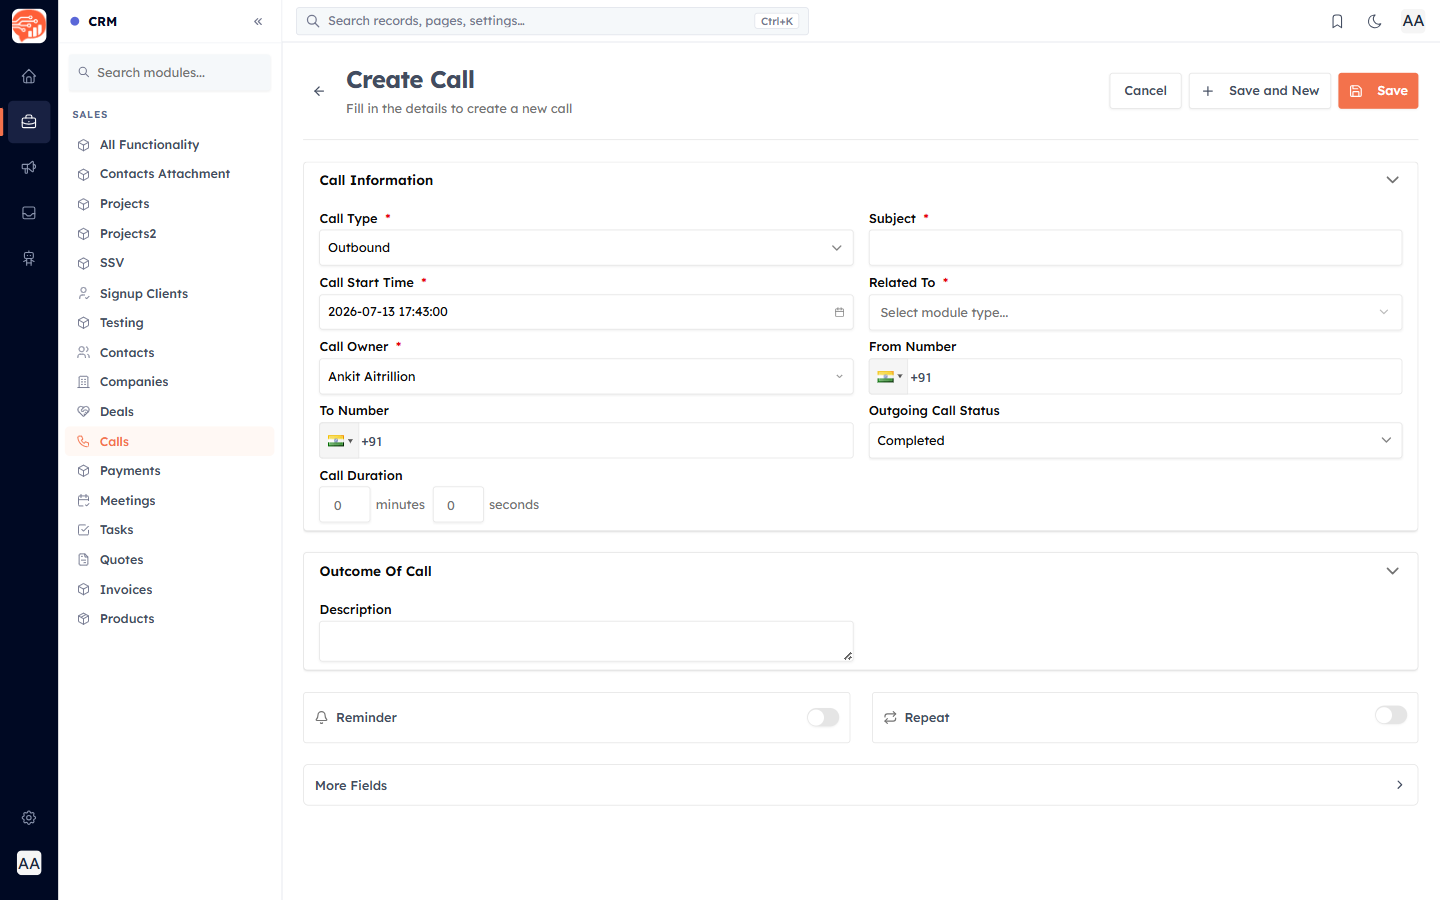Click the Meetings calendar icon
The image size is (1440, 900).
pos(84,501)
